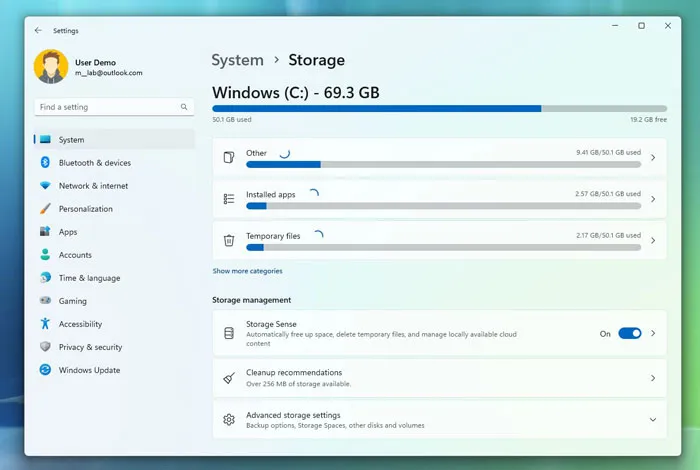The image size is (700, 470).
Task: Click the Temporary files trash icon
Action: tap(229, 240)
